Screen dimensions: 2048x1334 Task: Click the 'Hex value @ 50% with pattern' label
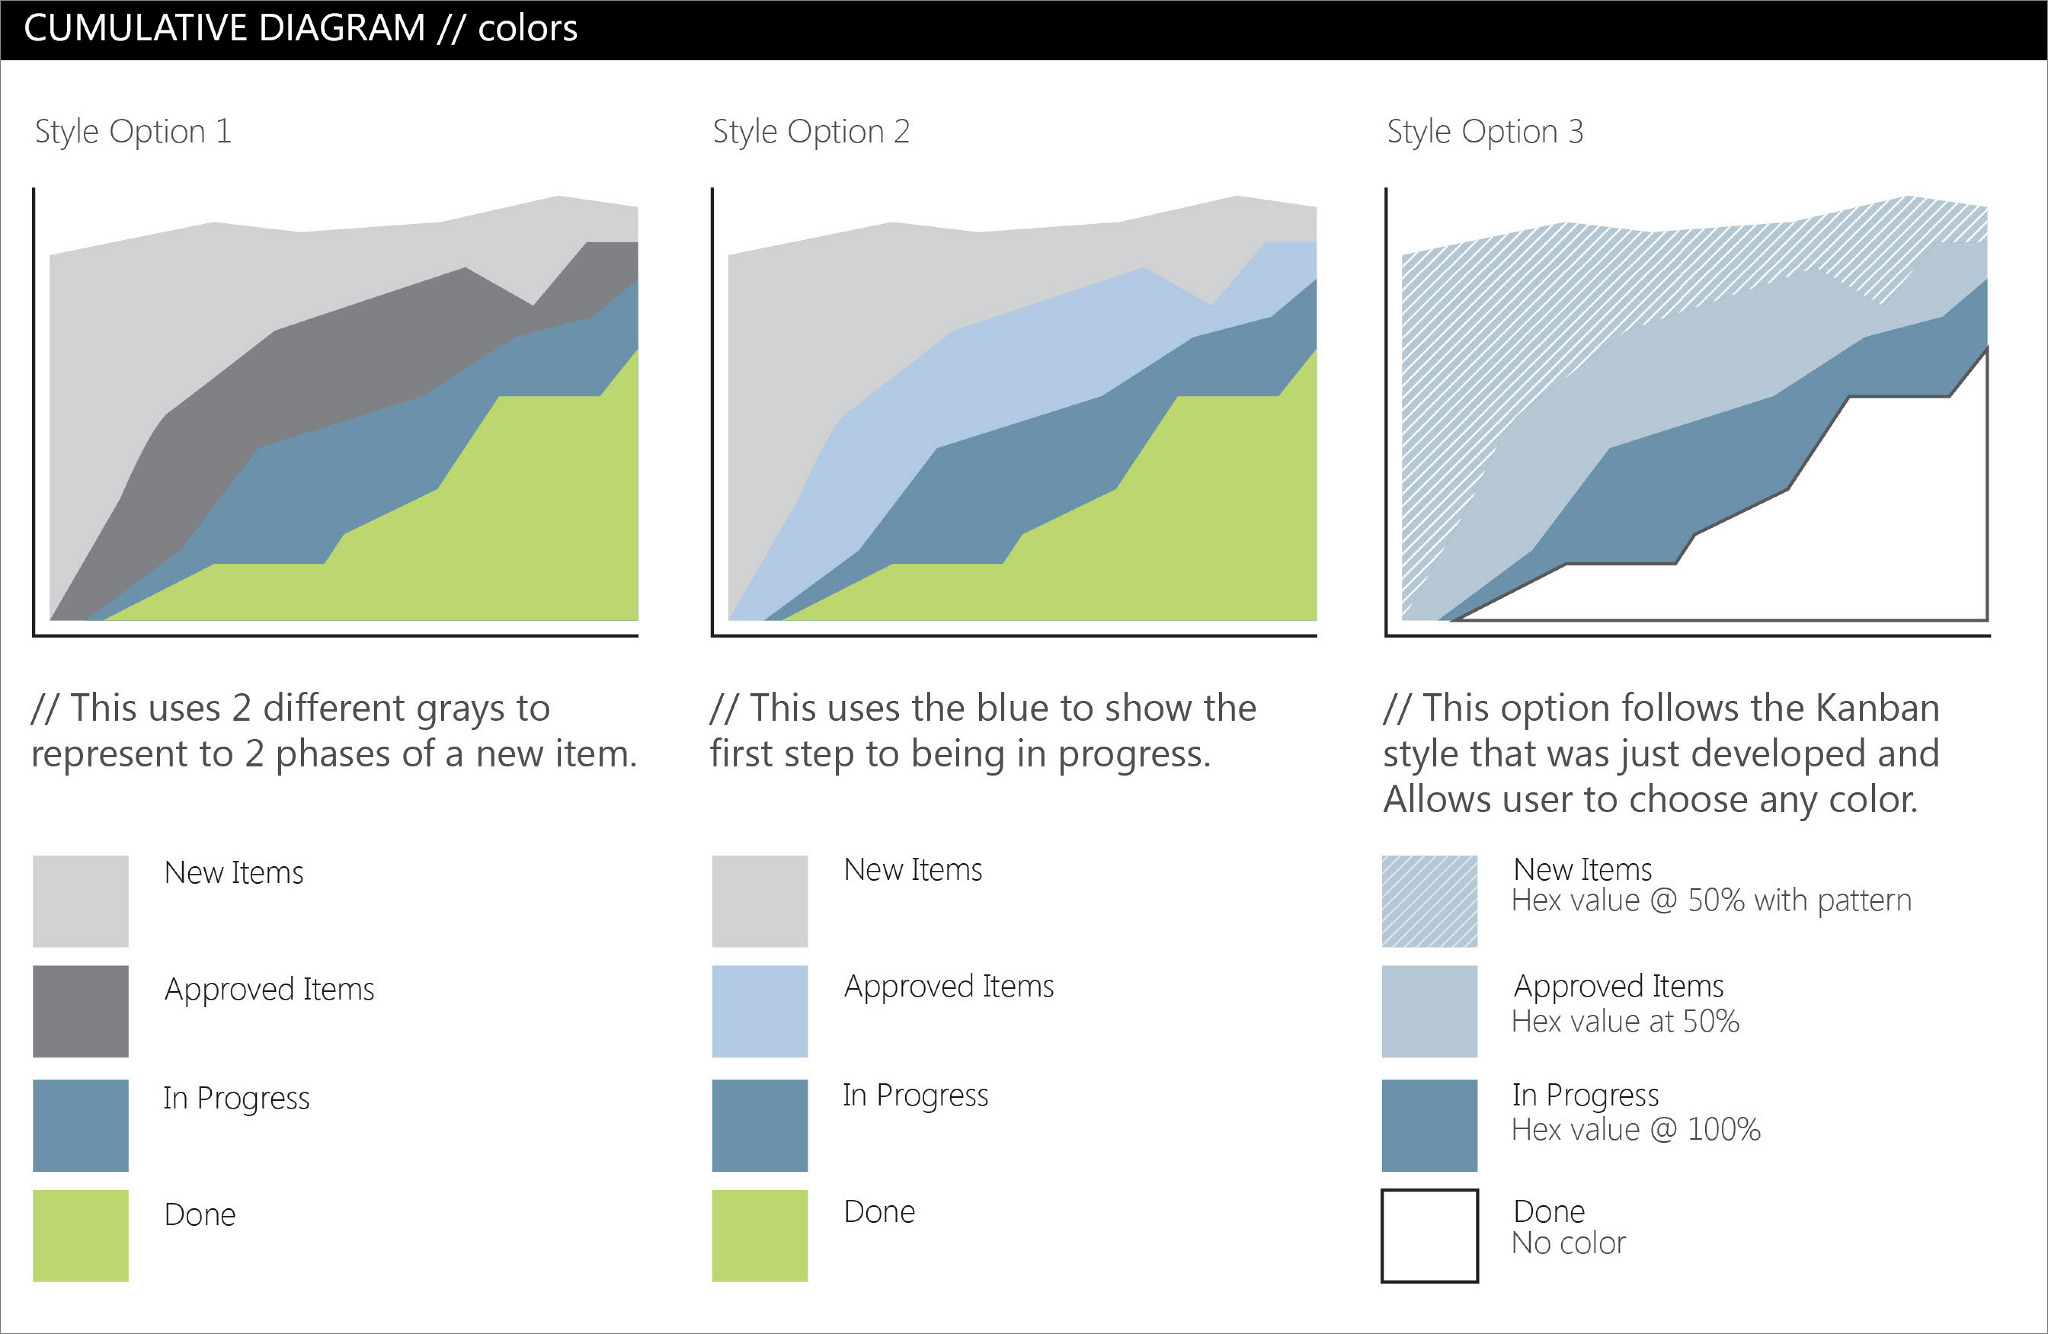(x=1711, y=901)
